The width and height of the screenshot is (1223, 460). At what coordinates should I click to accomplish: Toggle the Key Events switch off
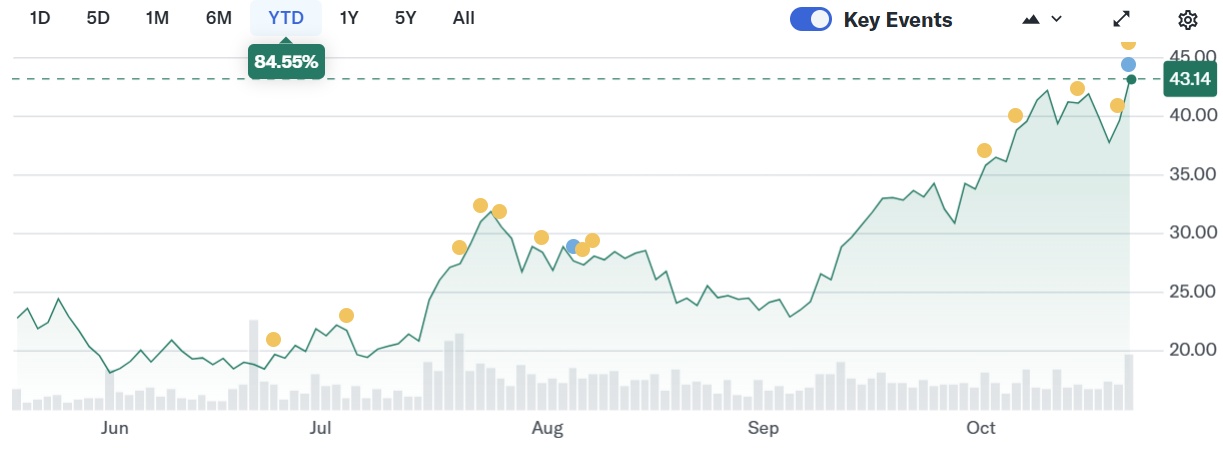click(810, 19)
